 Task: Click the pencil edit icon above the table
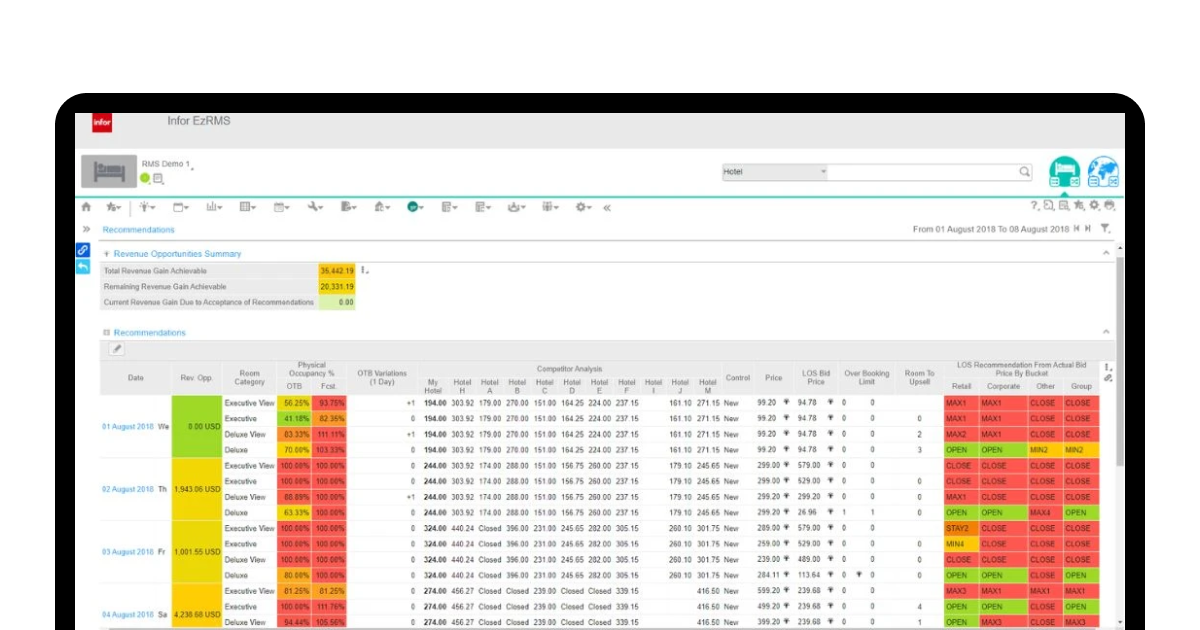[117, 348]
